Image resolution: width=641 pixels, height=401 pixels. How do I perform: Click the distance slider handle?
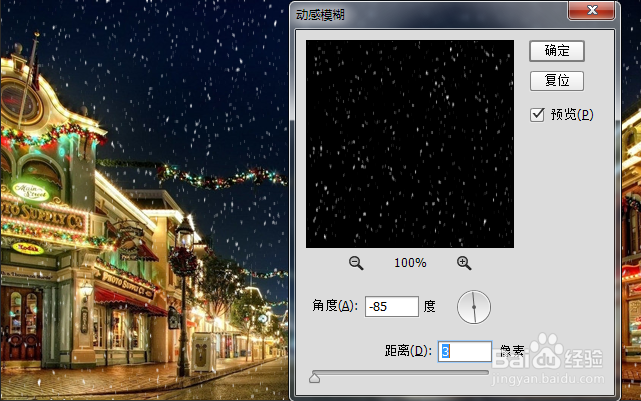point(314,378)
